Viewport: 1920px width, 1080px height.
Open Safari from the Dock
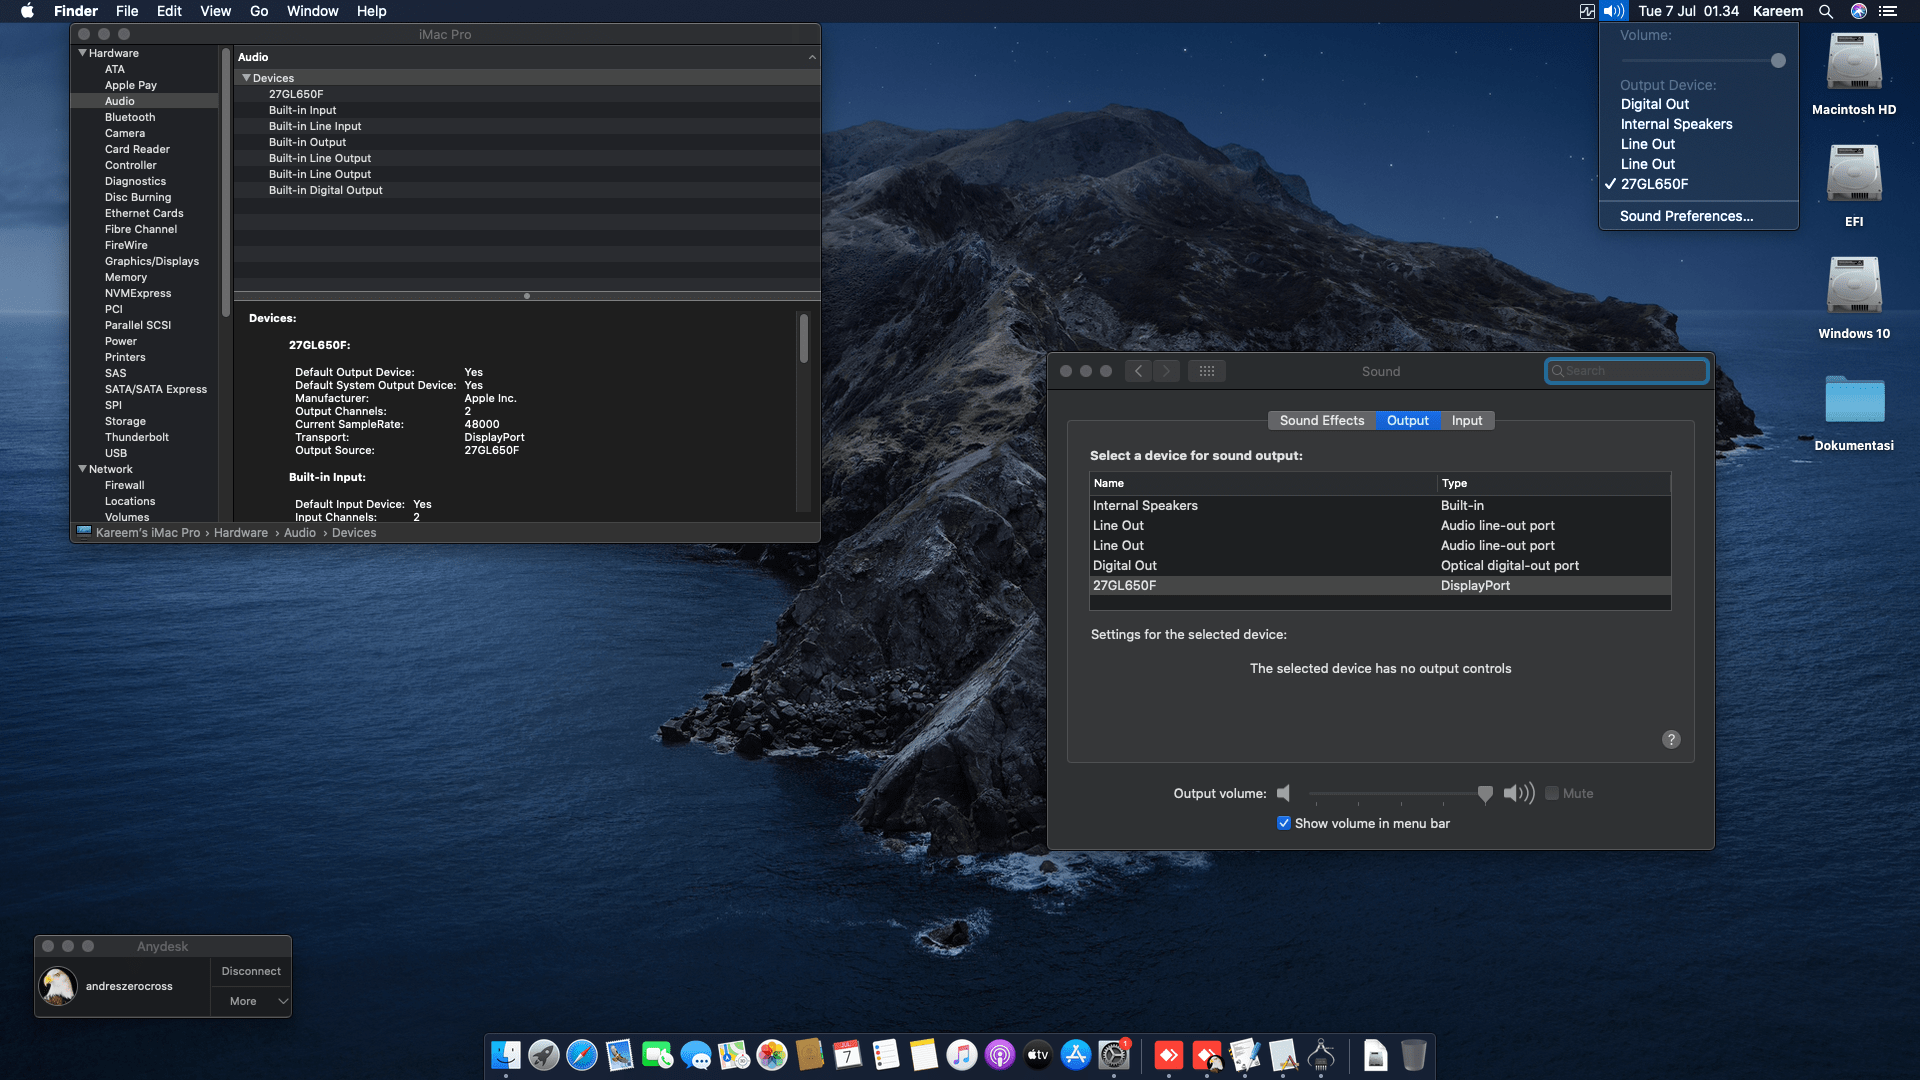coord(580,1055)
